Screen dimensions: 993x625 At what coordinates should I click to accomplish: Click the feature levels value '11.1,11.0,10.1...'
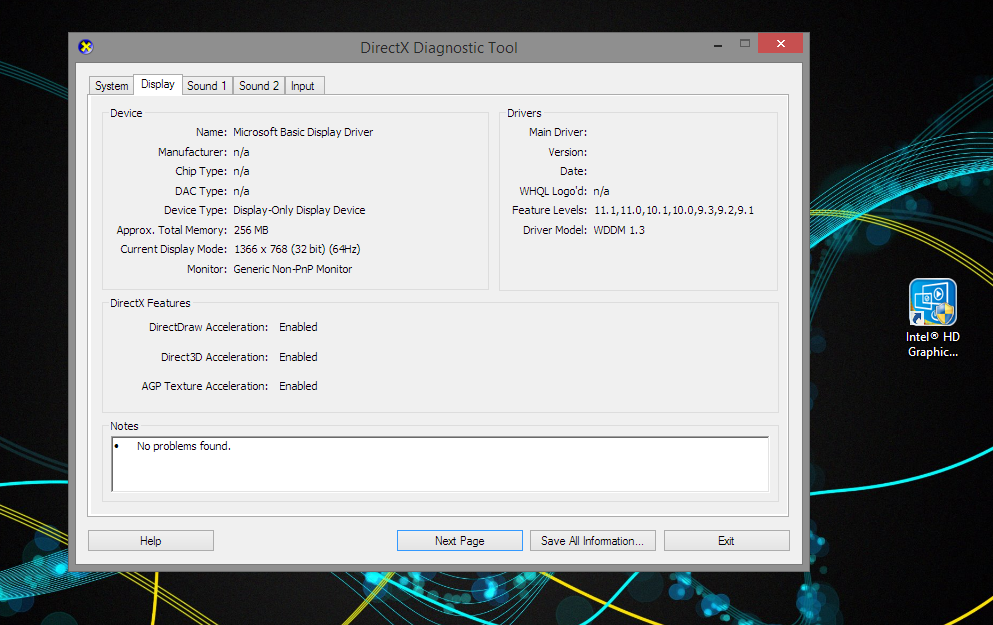coord(674,210)
